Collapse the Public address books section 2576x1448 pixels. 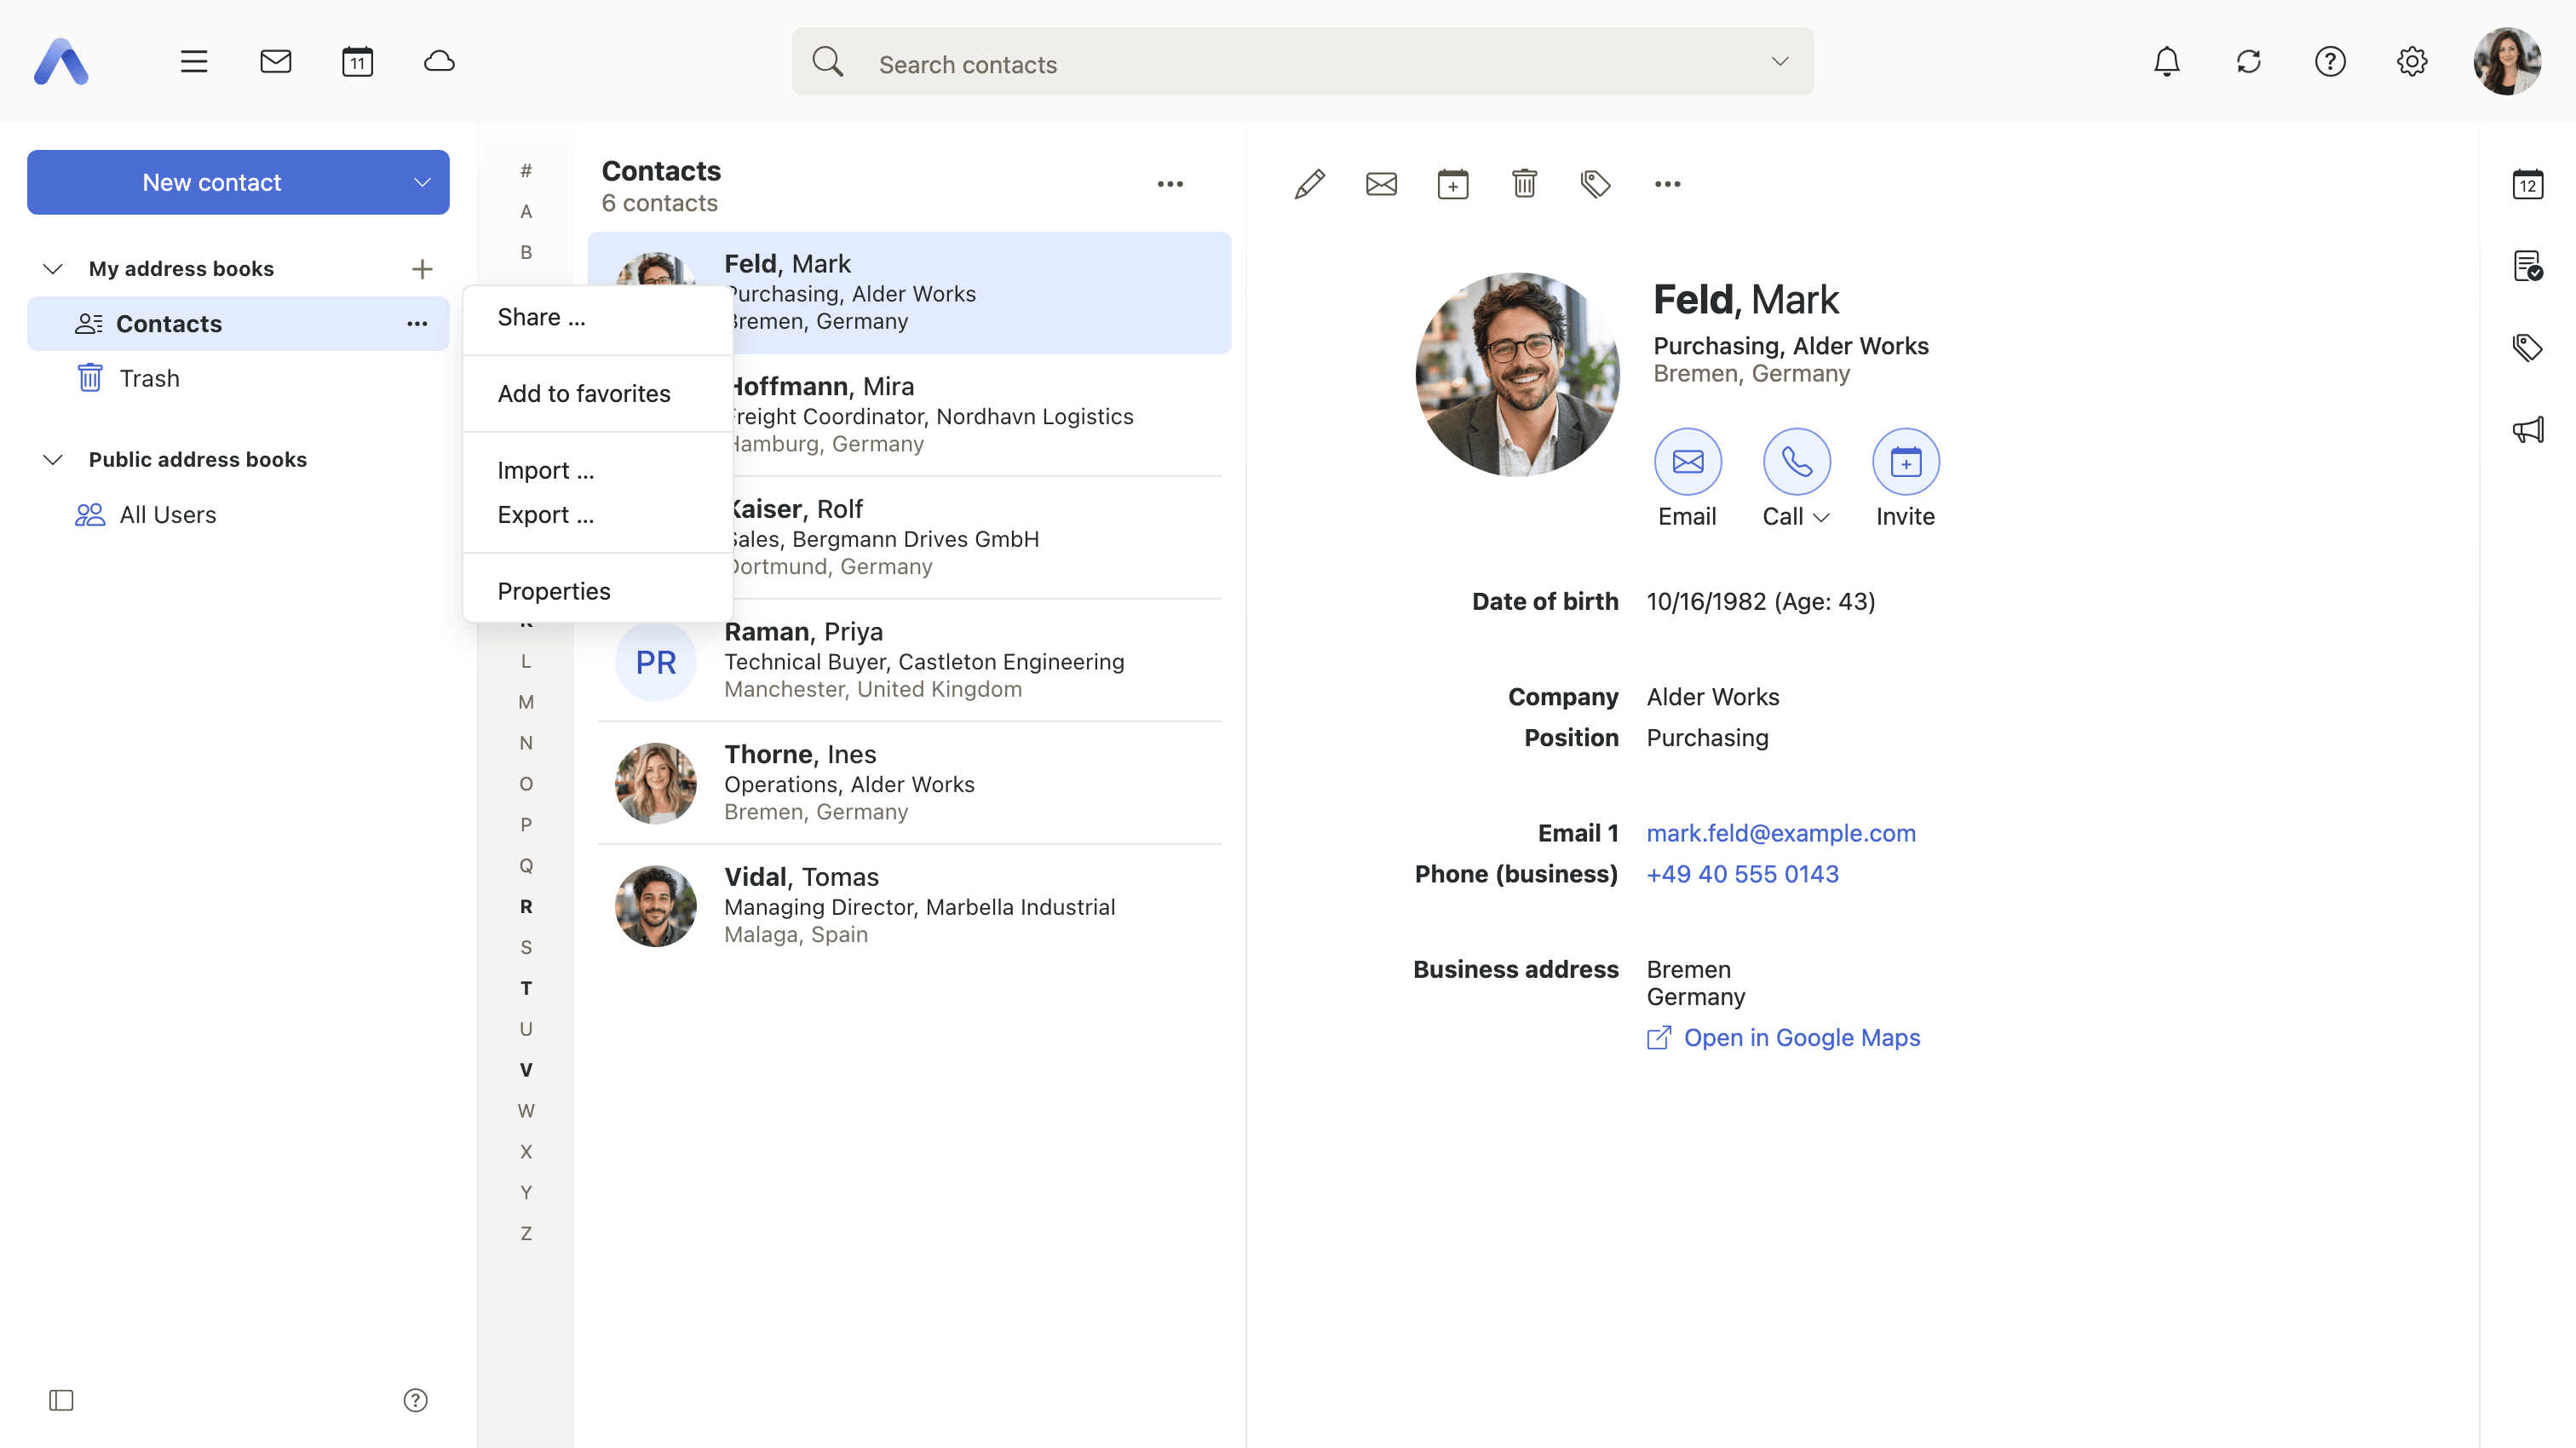pyautogui.click(x=53, y=460)
